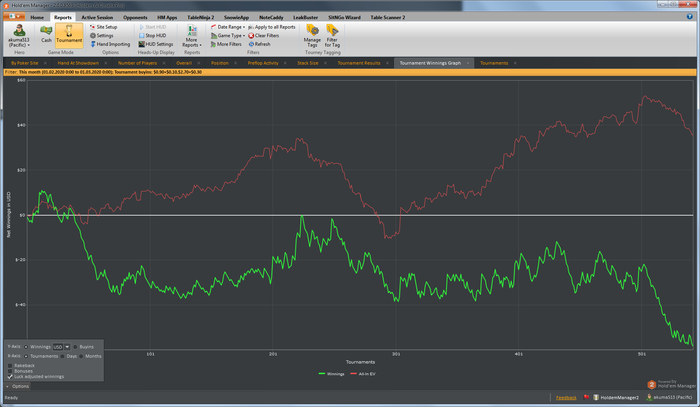
Task: Open the SnowieApp ribbon tab
Action: (236, 17)
